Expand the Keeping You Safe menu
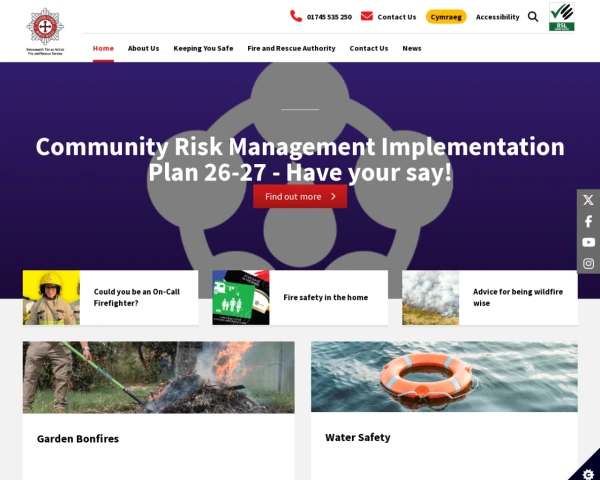 pos(203,48)
